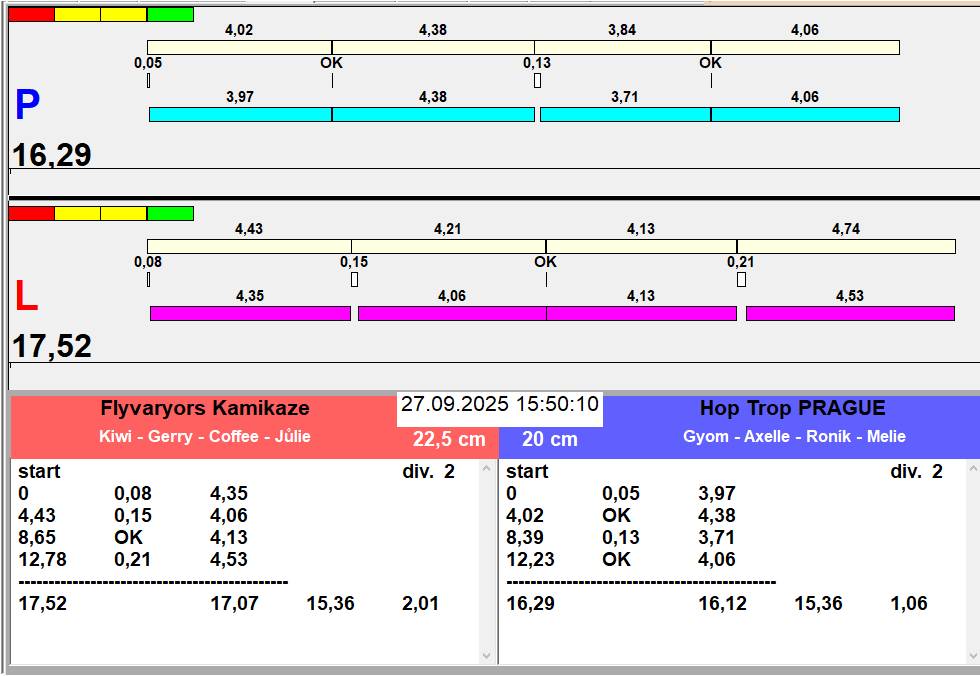Click the green start light in lane L

tap(171, 214)
